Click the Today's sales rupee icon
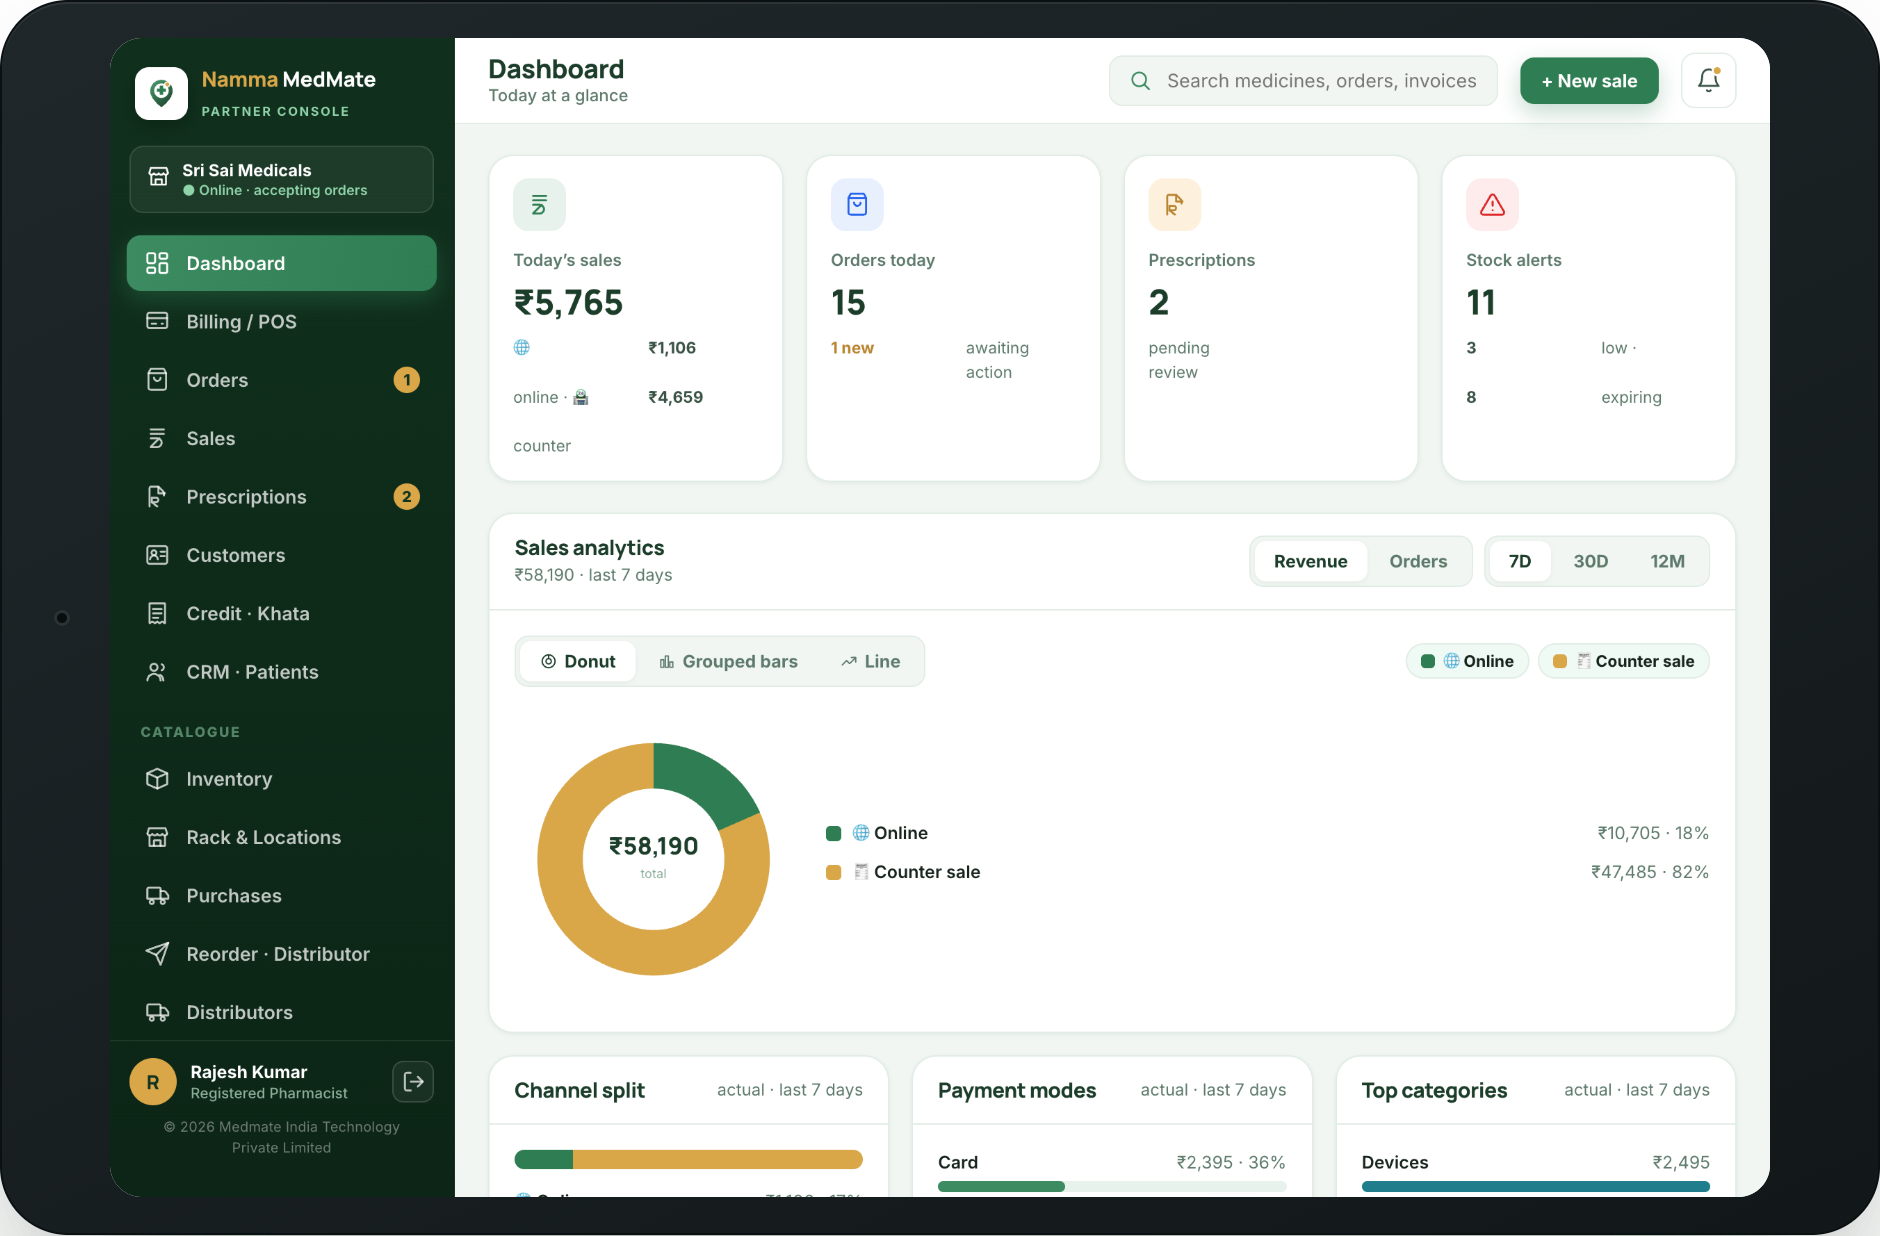The height and width of the screenshot is (1236, 1880). click(x=539, y=205)
